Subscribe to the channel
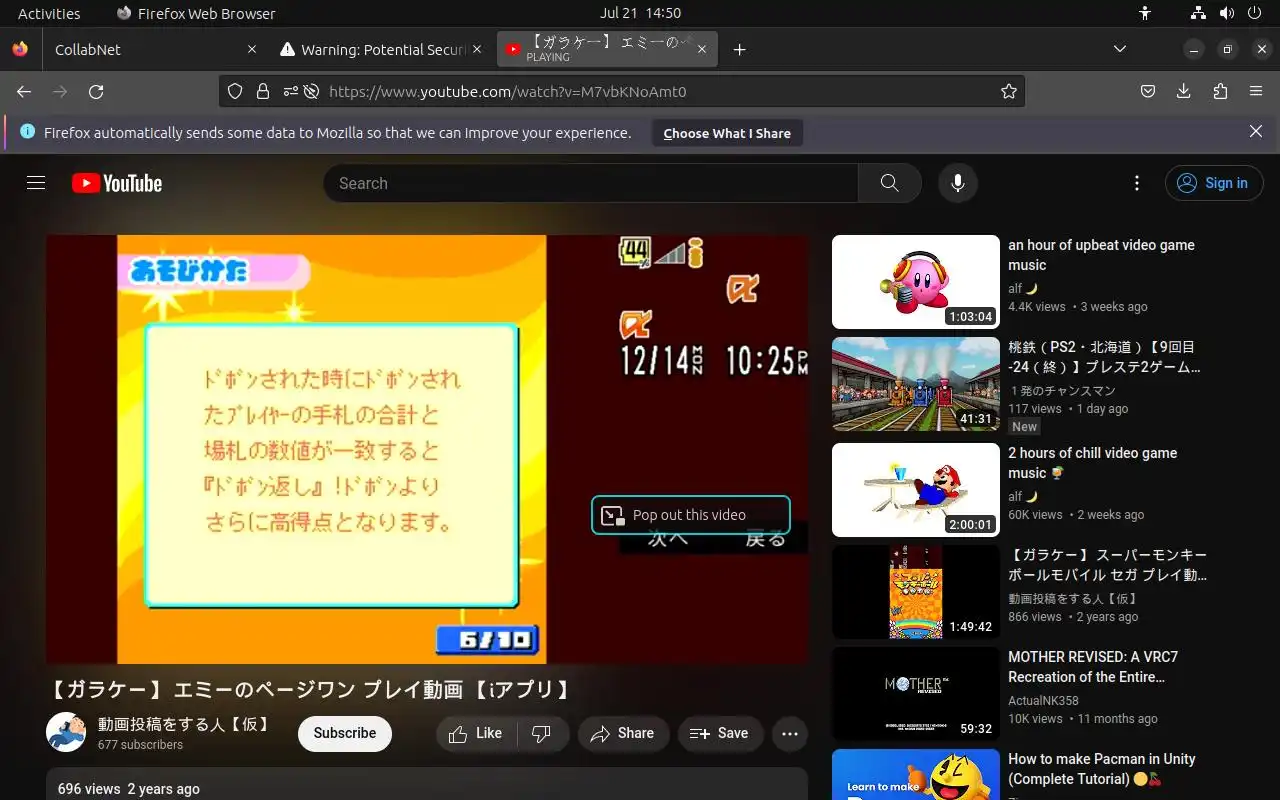Image resolution: width=1280 pixels, height=800 pixels. click(x=345, y=733)
